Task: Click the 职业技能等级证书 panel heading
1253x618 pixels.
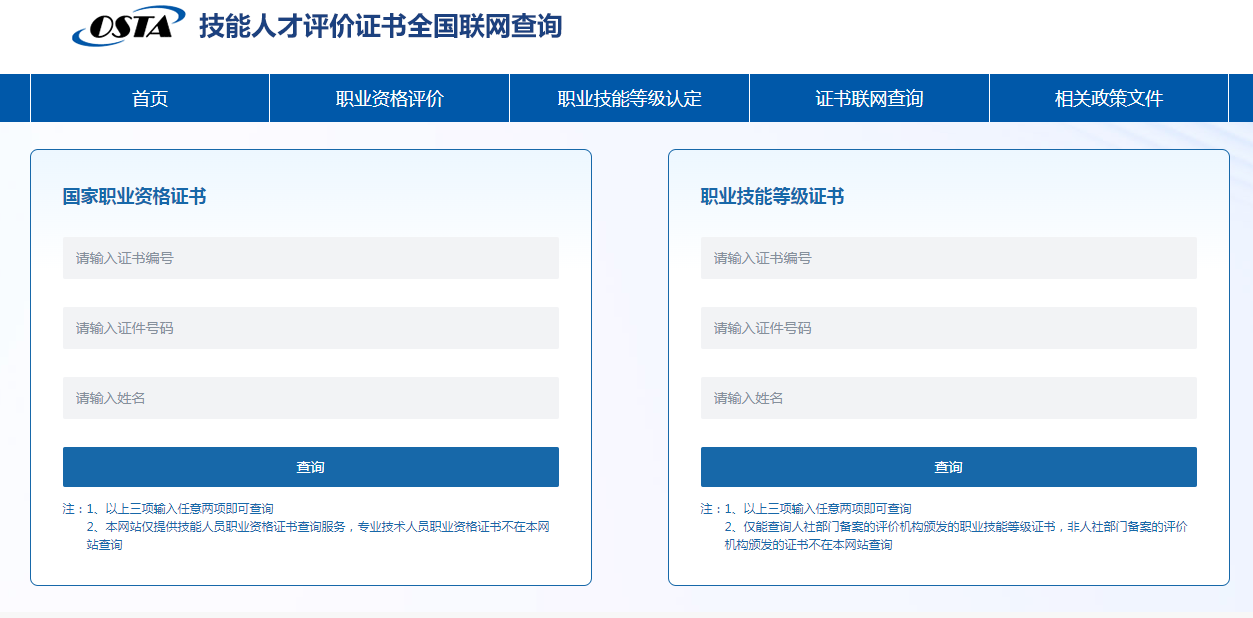Action: point(772,197)
